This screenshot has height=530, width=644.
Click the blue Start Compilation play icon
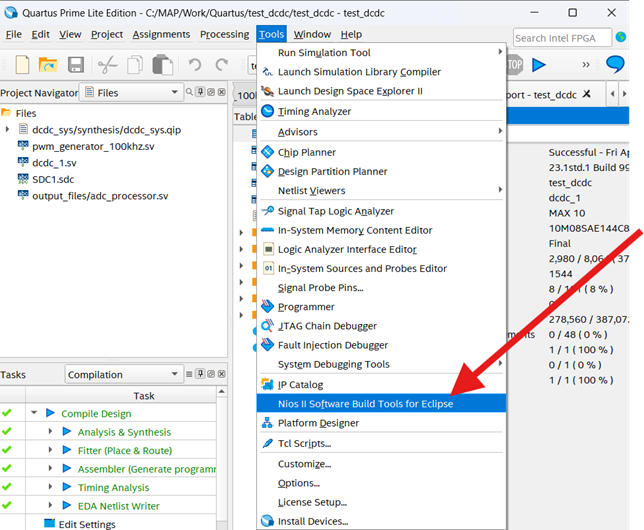click(538, 65)
